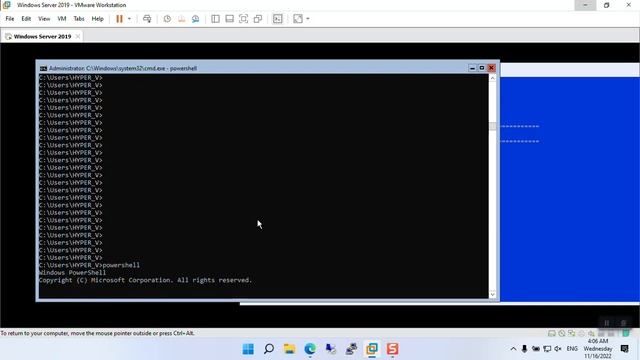Image resolution: width=640 pixels, height=360 pixels.
Task: Click the VMware hard disk status icon
Action: point(552,333)
